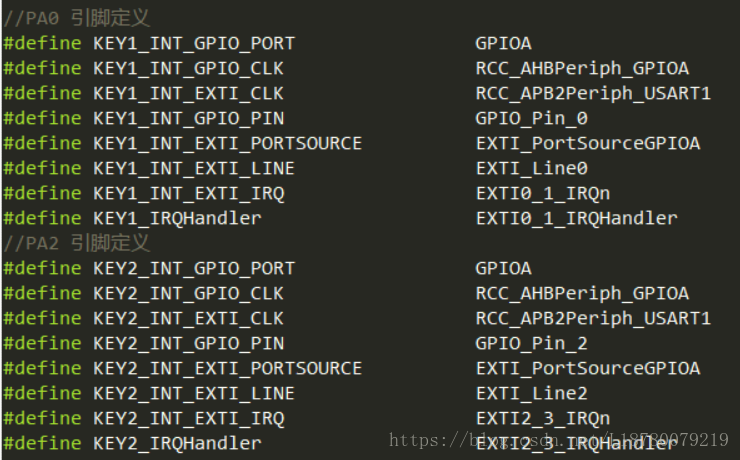This screenshot has width=740, height=460.
Task: Click the //PA2 comment line
Action: (x=76, y=243)
